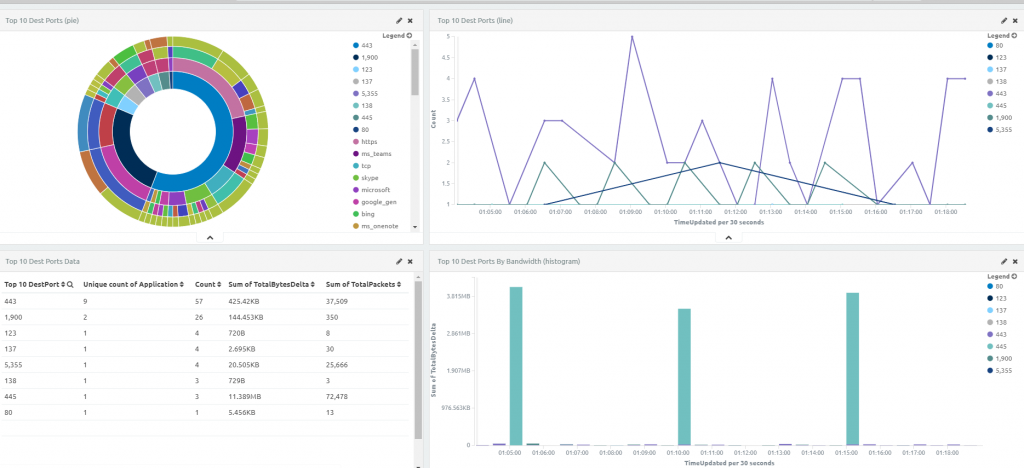The width and height of the screenshot is (1024, 468).
Task: Toggle the line chart Legend arrow icon
Action: click(x=1015, y=36)
